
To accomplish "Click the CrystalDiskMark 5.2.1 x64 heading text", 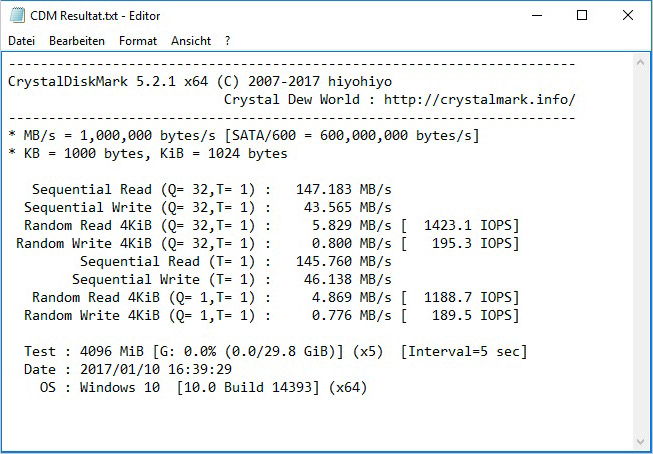I will [108, 81].
